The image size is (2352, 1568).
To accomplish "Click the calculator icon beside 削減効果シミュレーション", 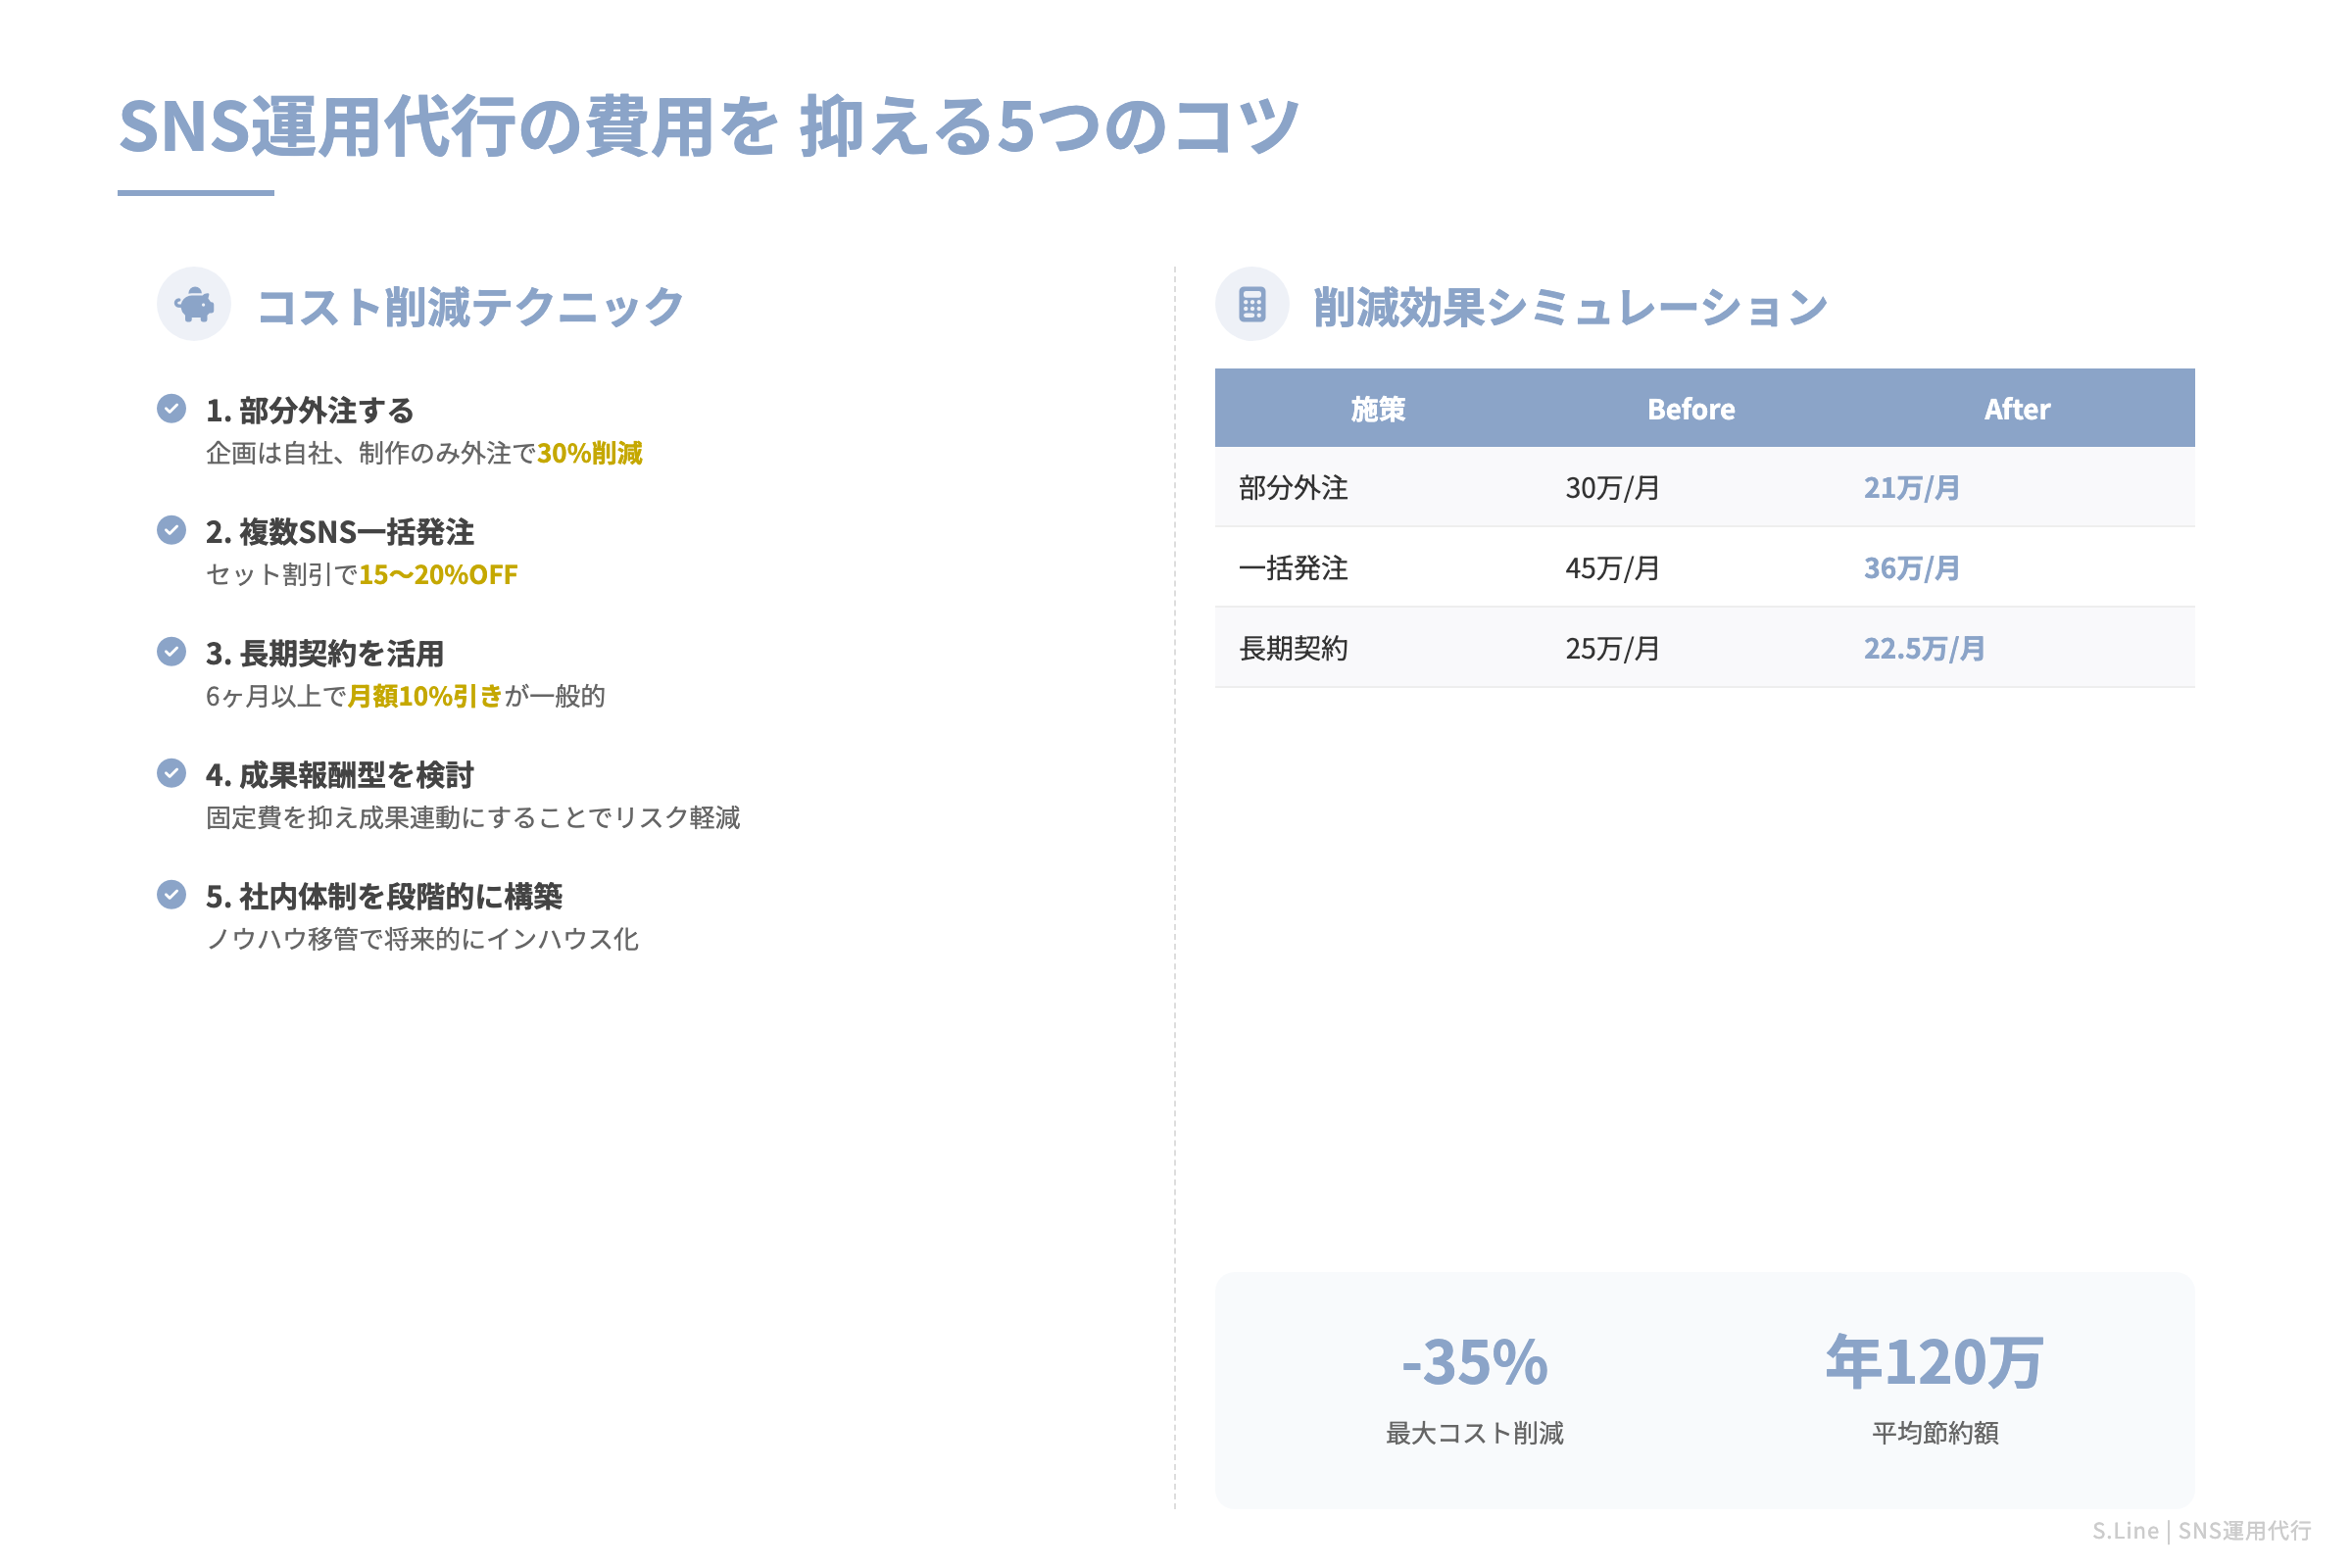I will click(1253, 305).
